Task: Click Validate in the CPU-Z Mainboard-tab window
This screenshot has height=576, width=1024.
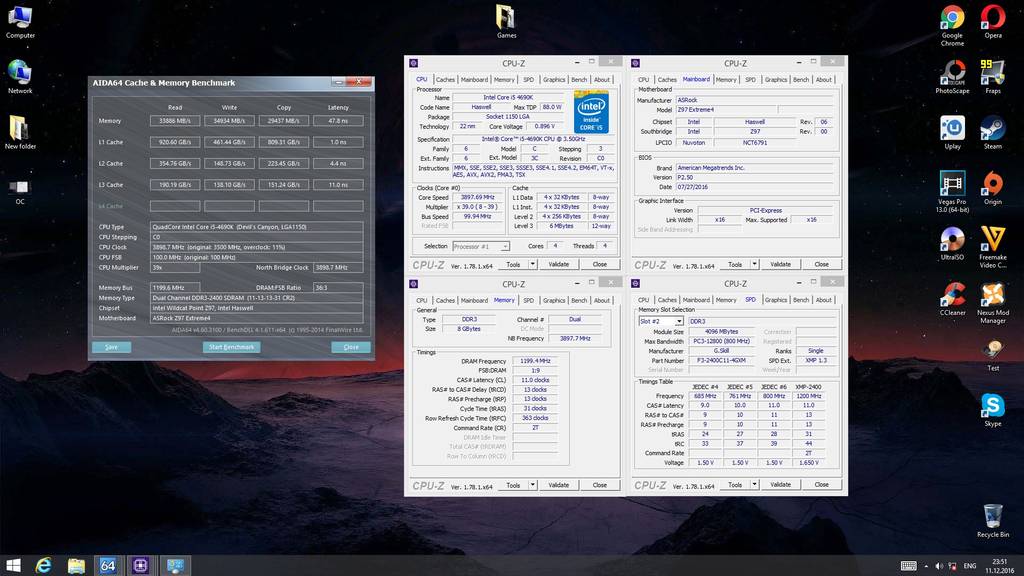Action: tap(780, 264)
